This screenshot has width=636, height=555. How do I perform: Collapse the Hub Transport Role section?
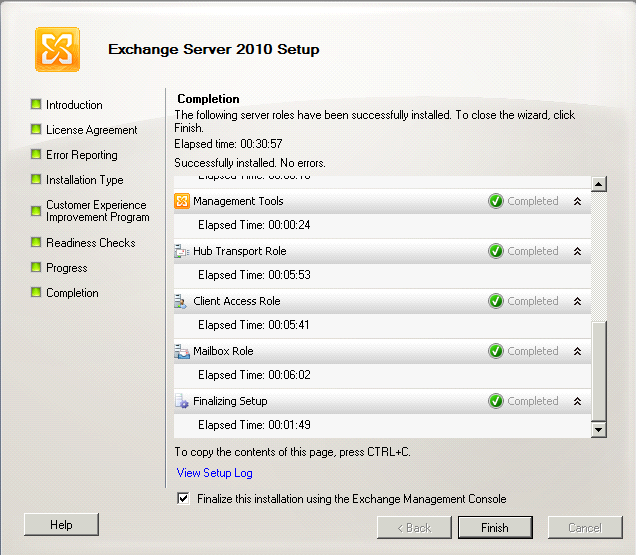578,251
